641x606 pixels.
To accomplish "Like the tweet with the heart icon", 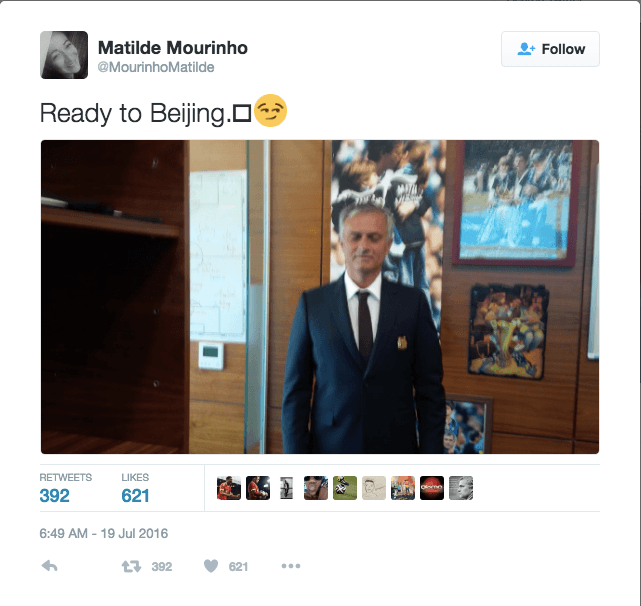I will (211, 566).
